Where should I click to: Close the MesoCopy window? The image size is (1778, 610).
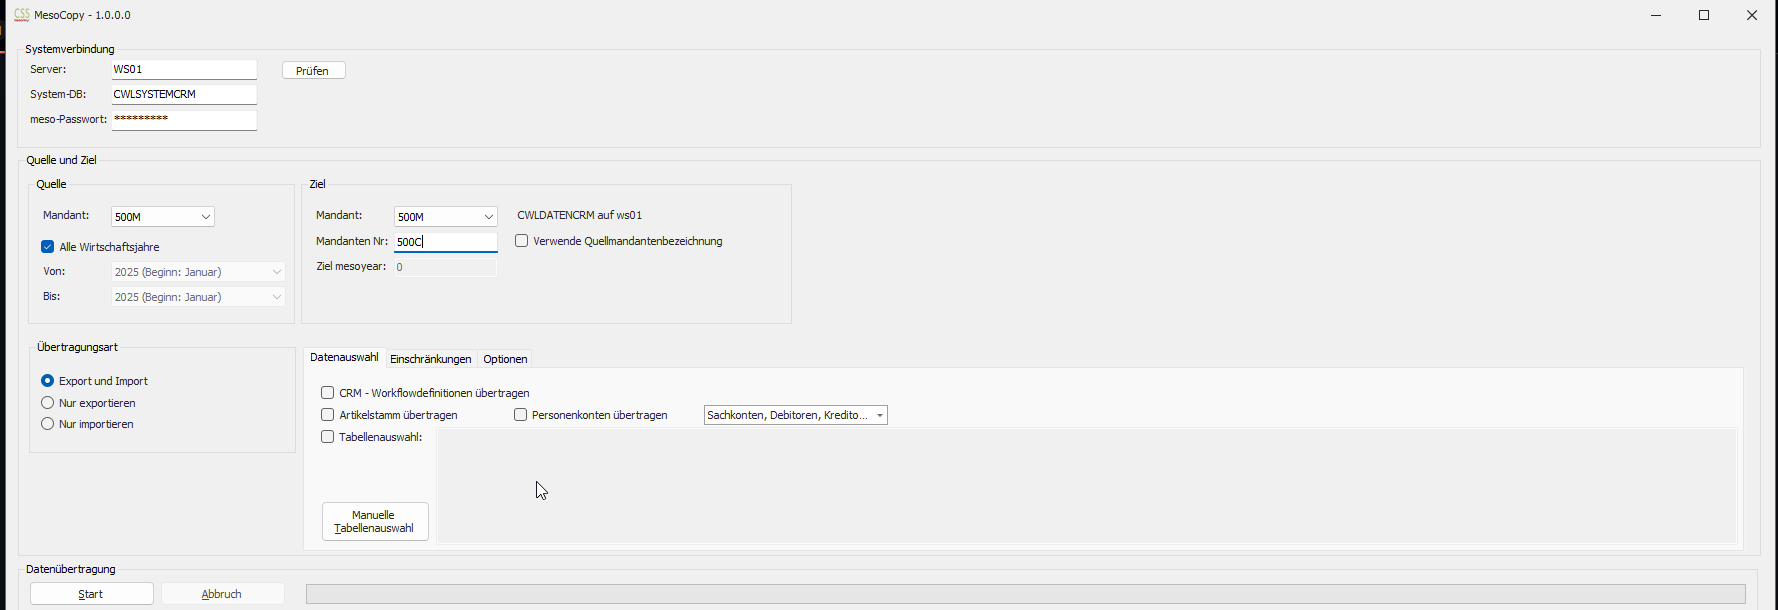[x=1752, y=15]
